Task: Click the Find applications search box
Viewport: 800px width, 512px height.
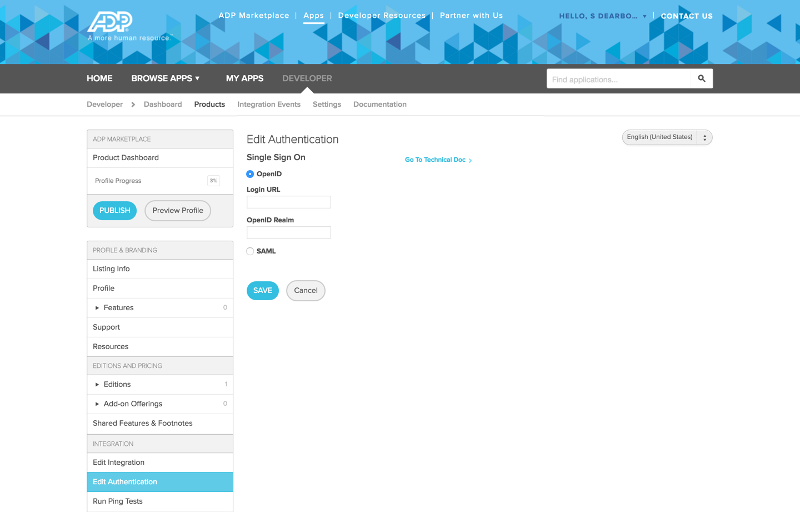Action: 618,79
